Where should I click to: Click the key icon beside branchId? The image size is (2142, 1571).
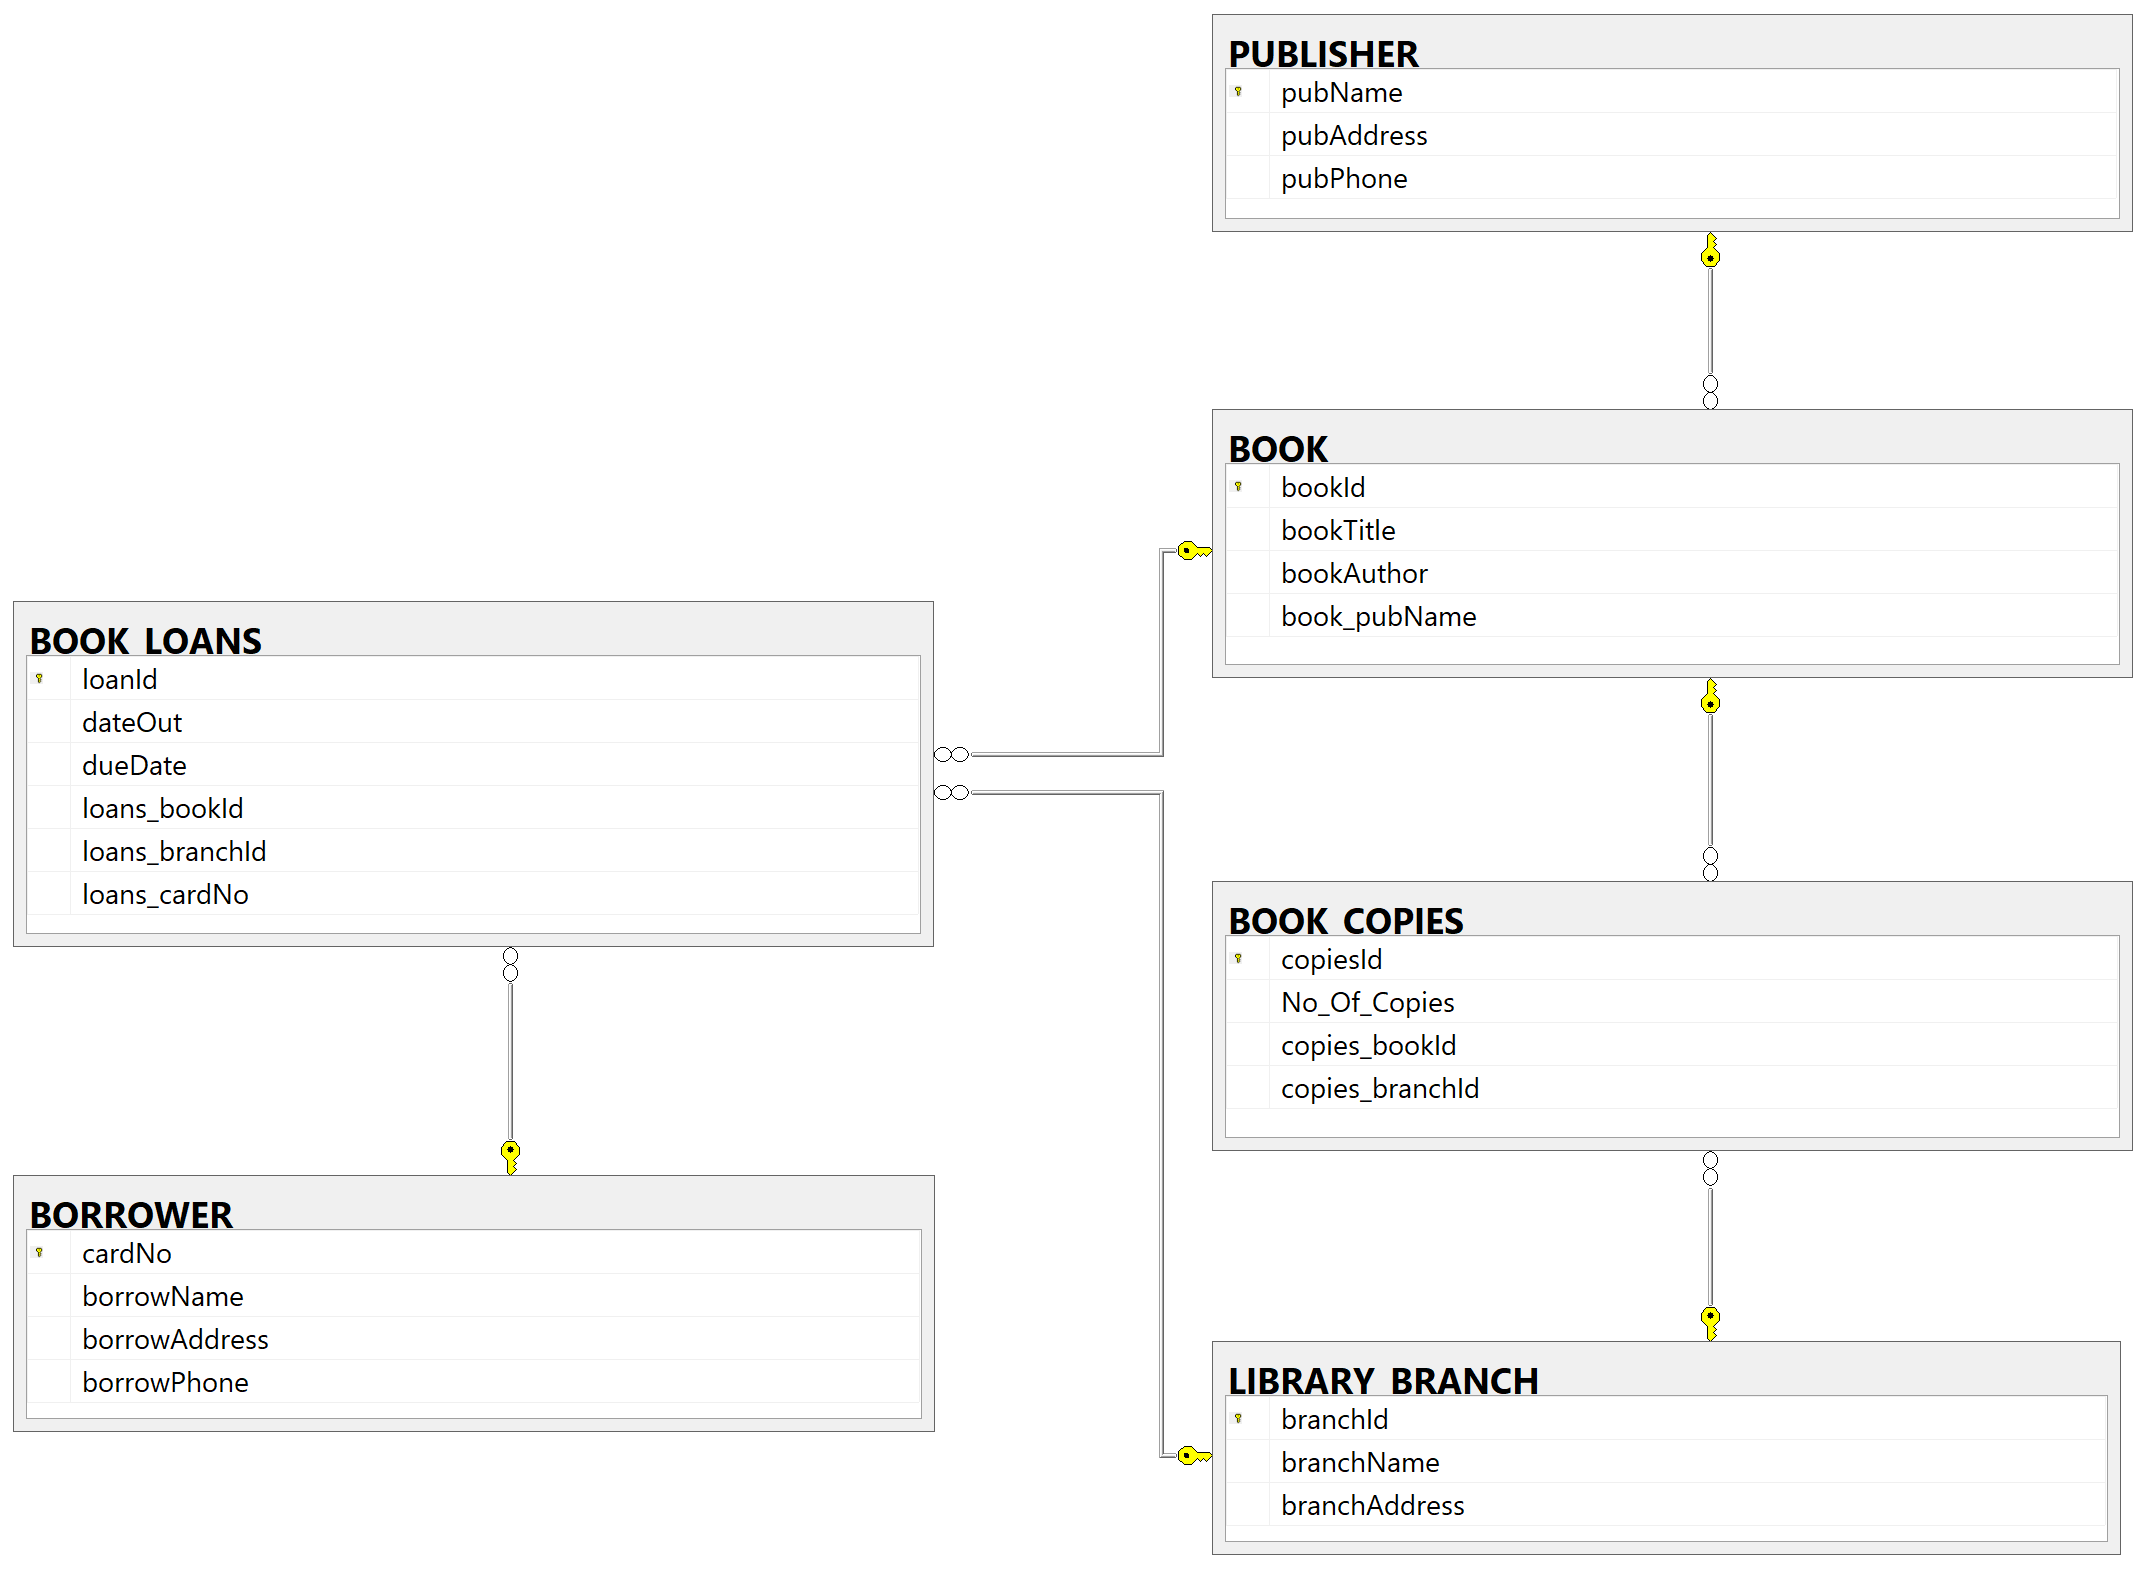point(1238,1419)
